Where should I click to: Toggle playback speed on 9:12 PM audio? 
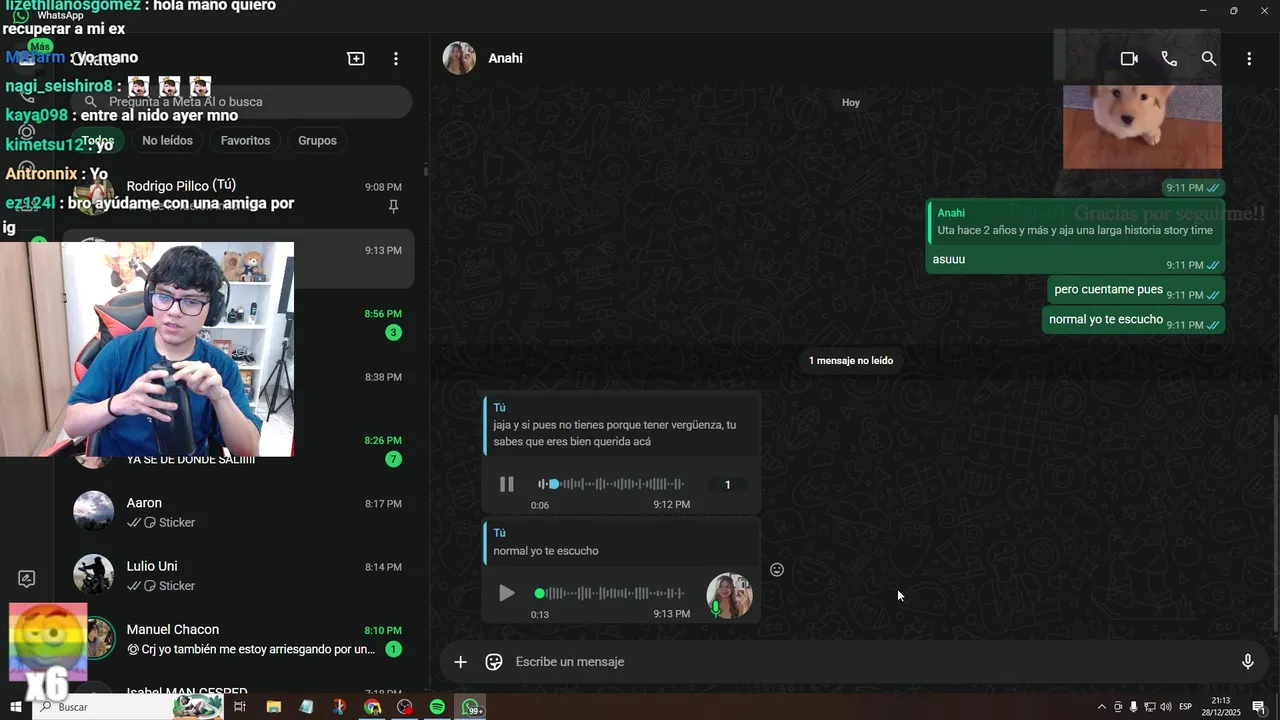coord(727,485)
